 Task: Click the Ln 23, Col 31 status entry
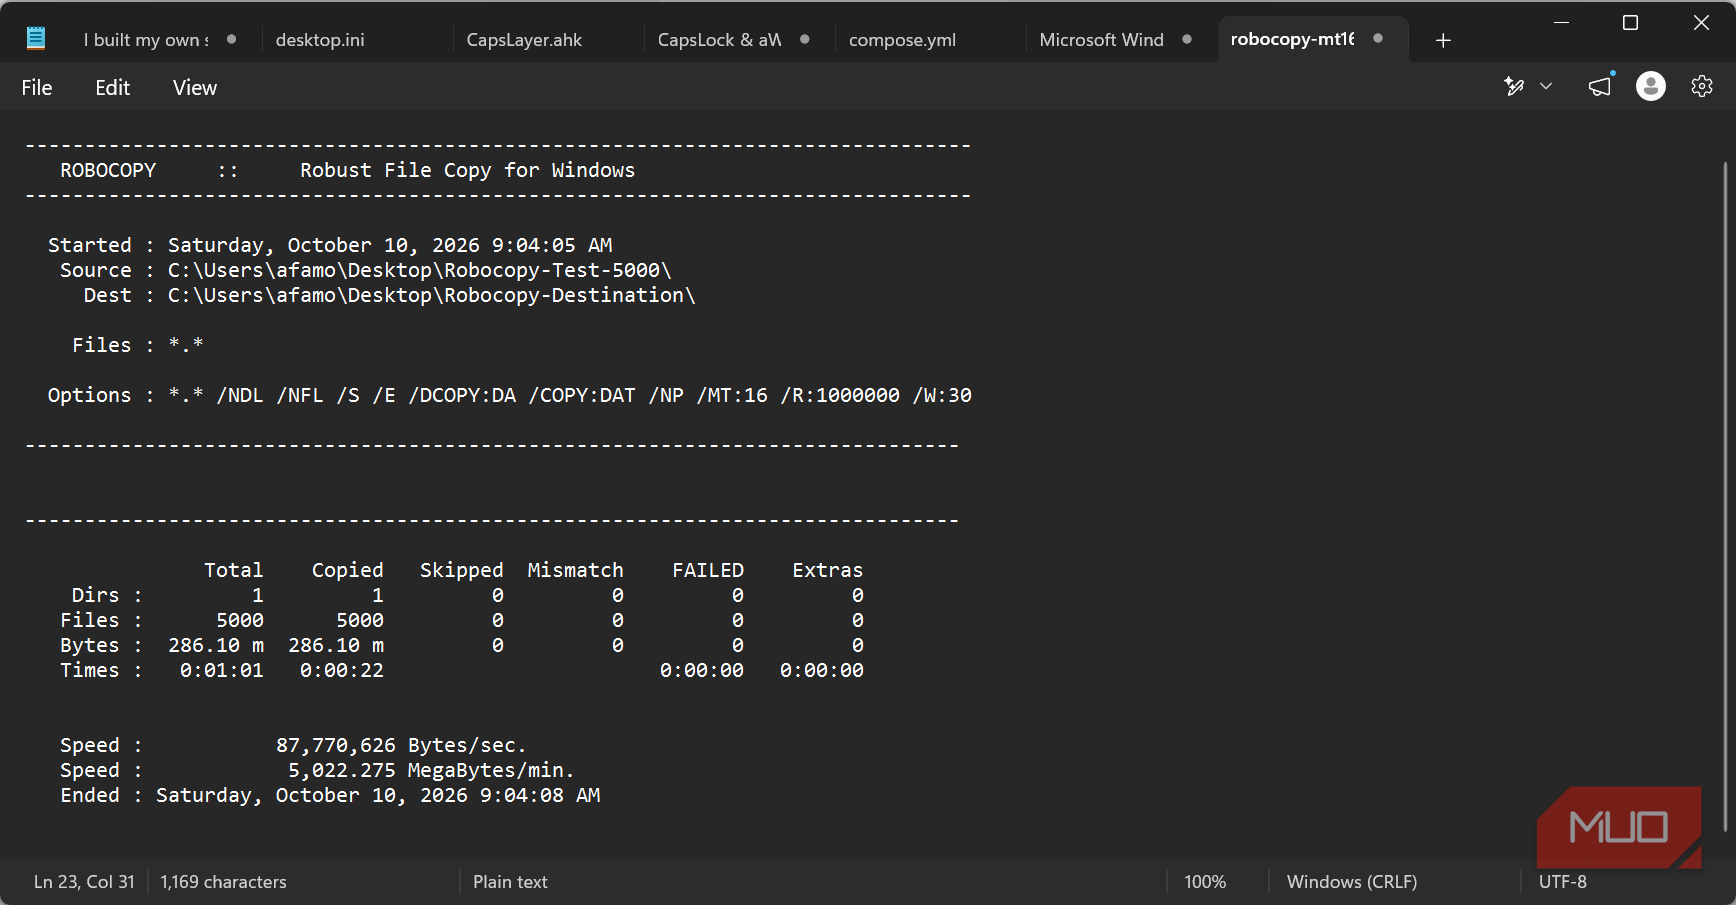coord(84,882)
